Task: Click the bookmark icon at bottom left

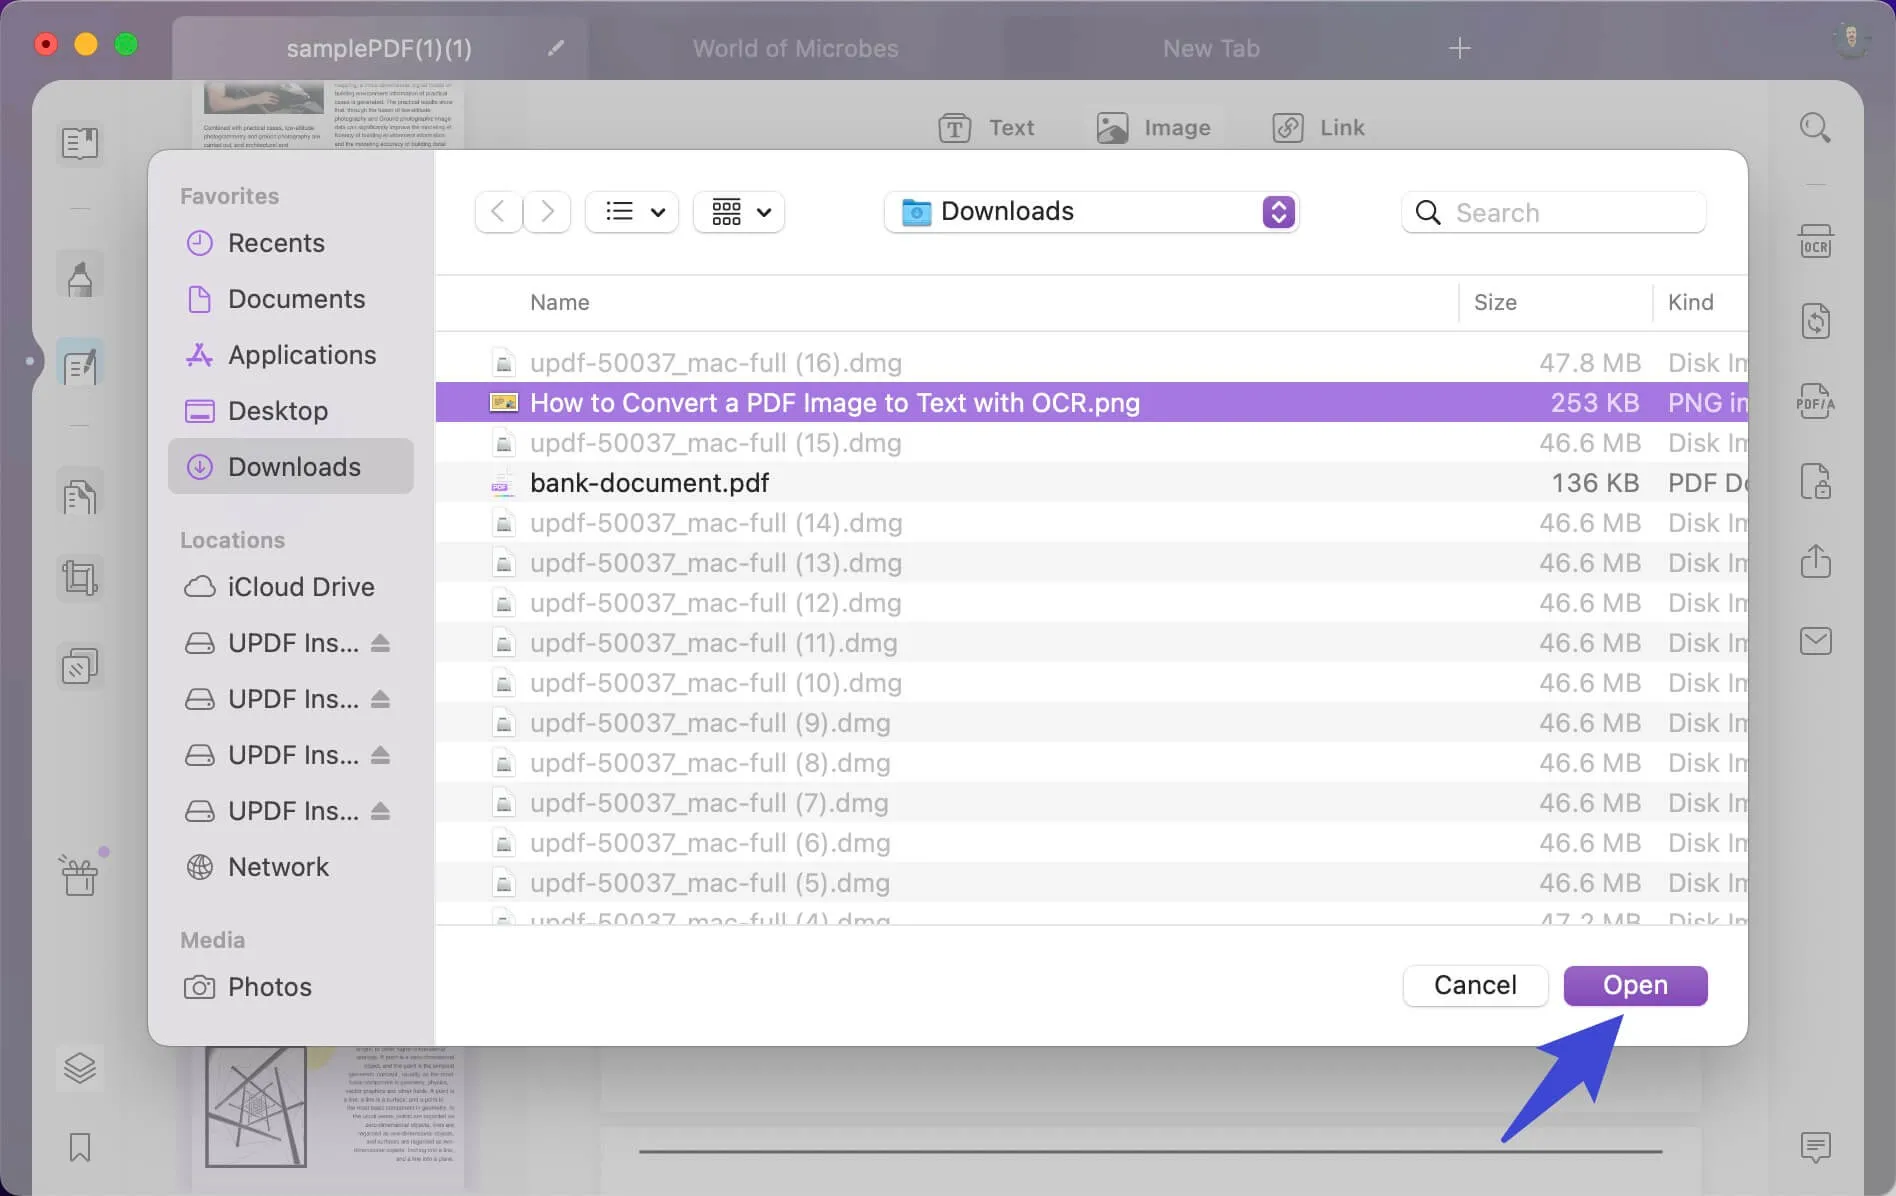Action: click(x=80, y=1148)
